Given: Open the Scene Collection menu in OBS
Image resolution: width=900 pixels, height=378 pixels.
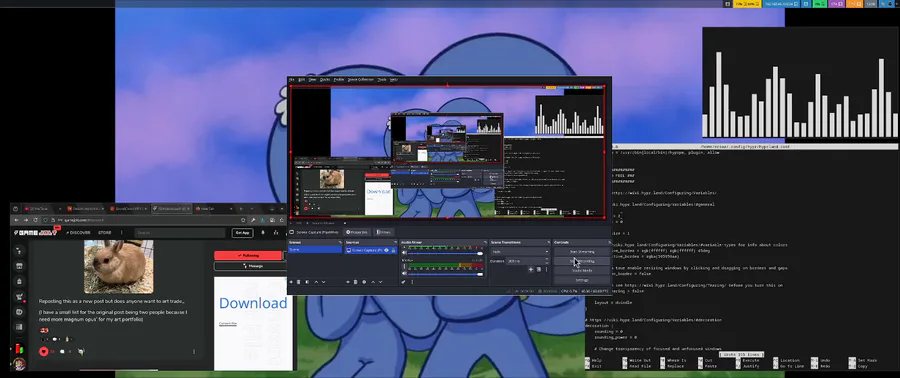Looking at the screenshot, I should [360, 79].
